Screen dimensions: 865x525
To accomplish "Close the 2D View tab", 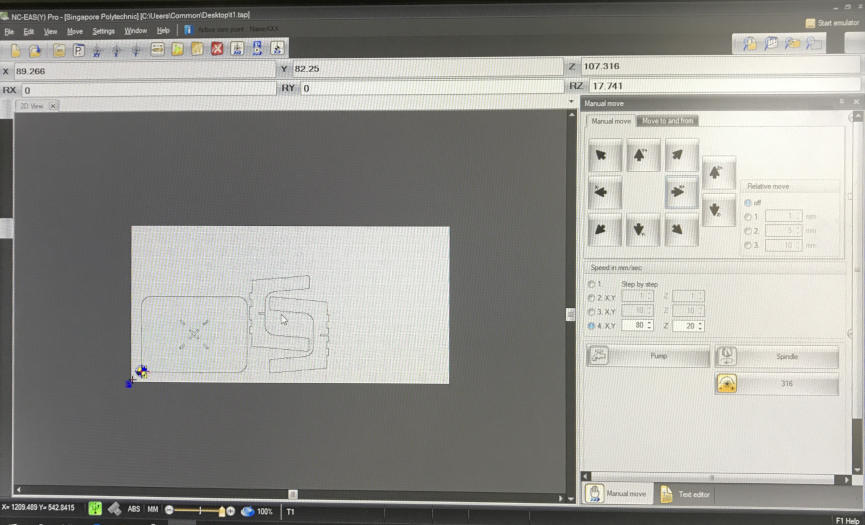I will [52, 106].
